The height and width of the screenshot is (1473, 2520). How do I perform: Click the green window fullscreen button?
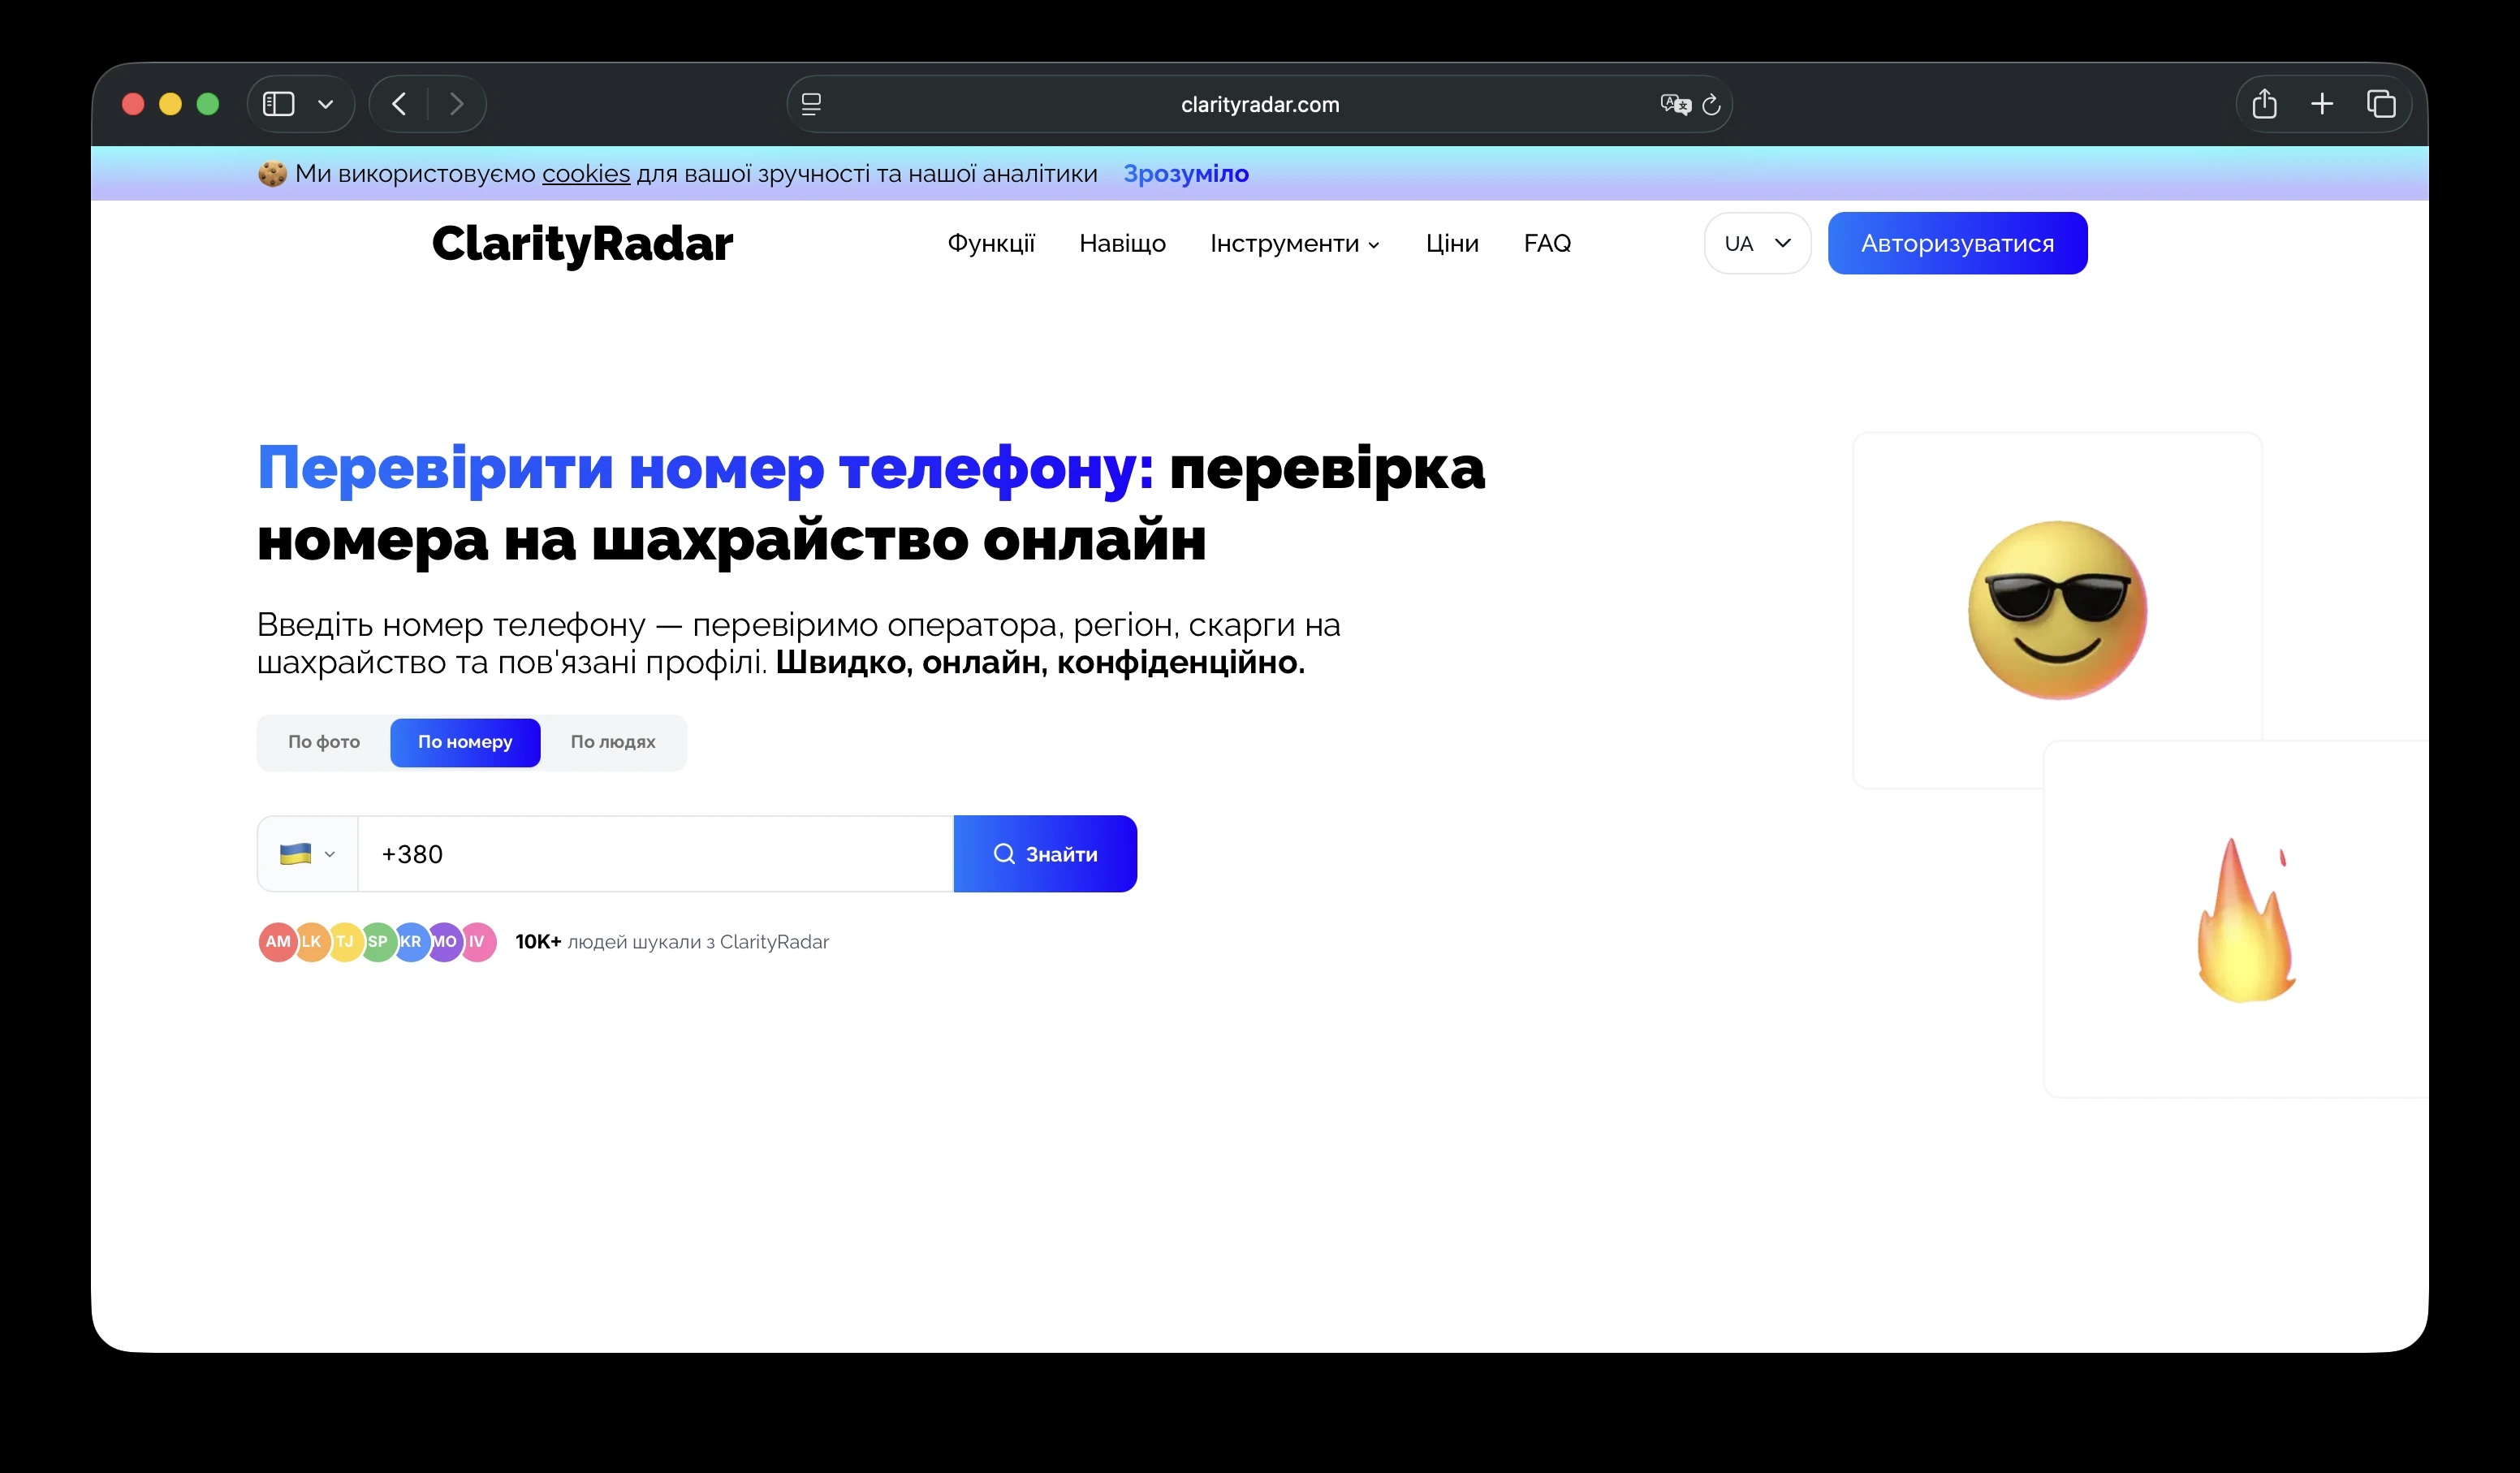[208, 104]
